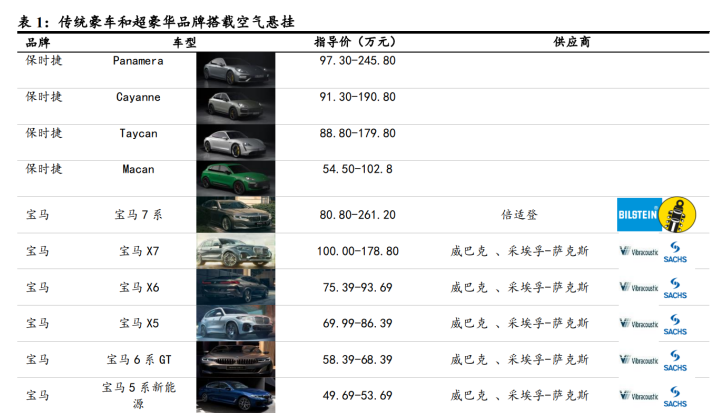Click the price 100.00-178.80
Viewport: 715px width, 413px height.
click(x=358, y=251)
